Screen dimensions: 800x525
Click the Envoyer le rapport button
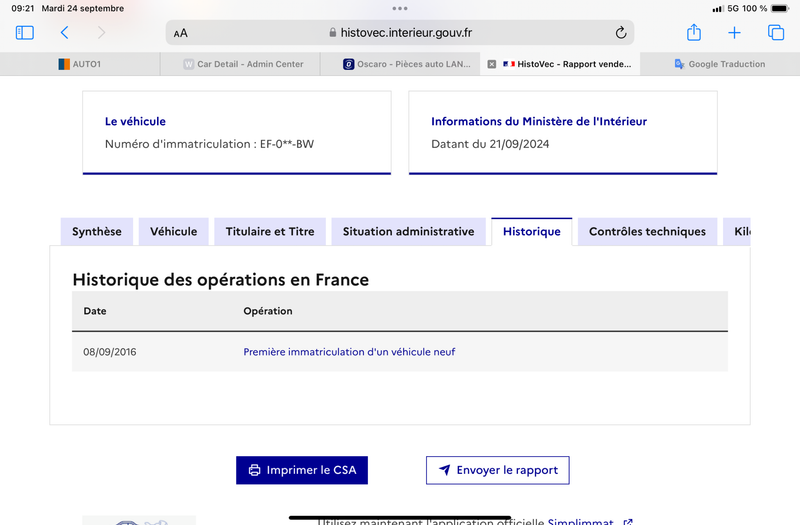(498, 470)
